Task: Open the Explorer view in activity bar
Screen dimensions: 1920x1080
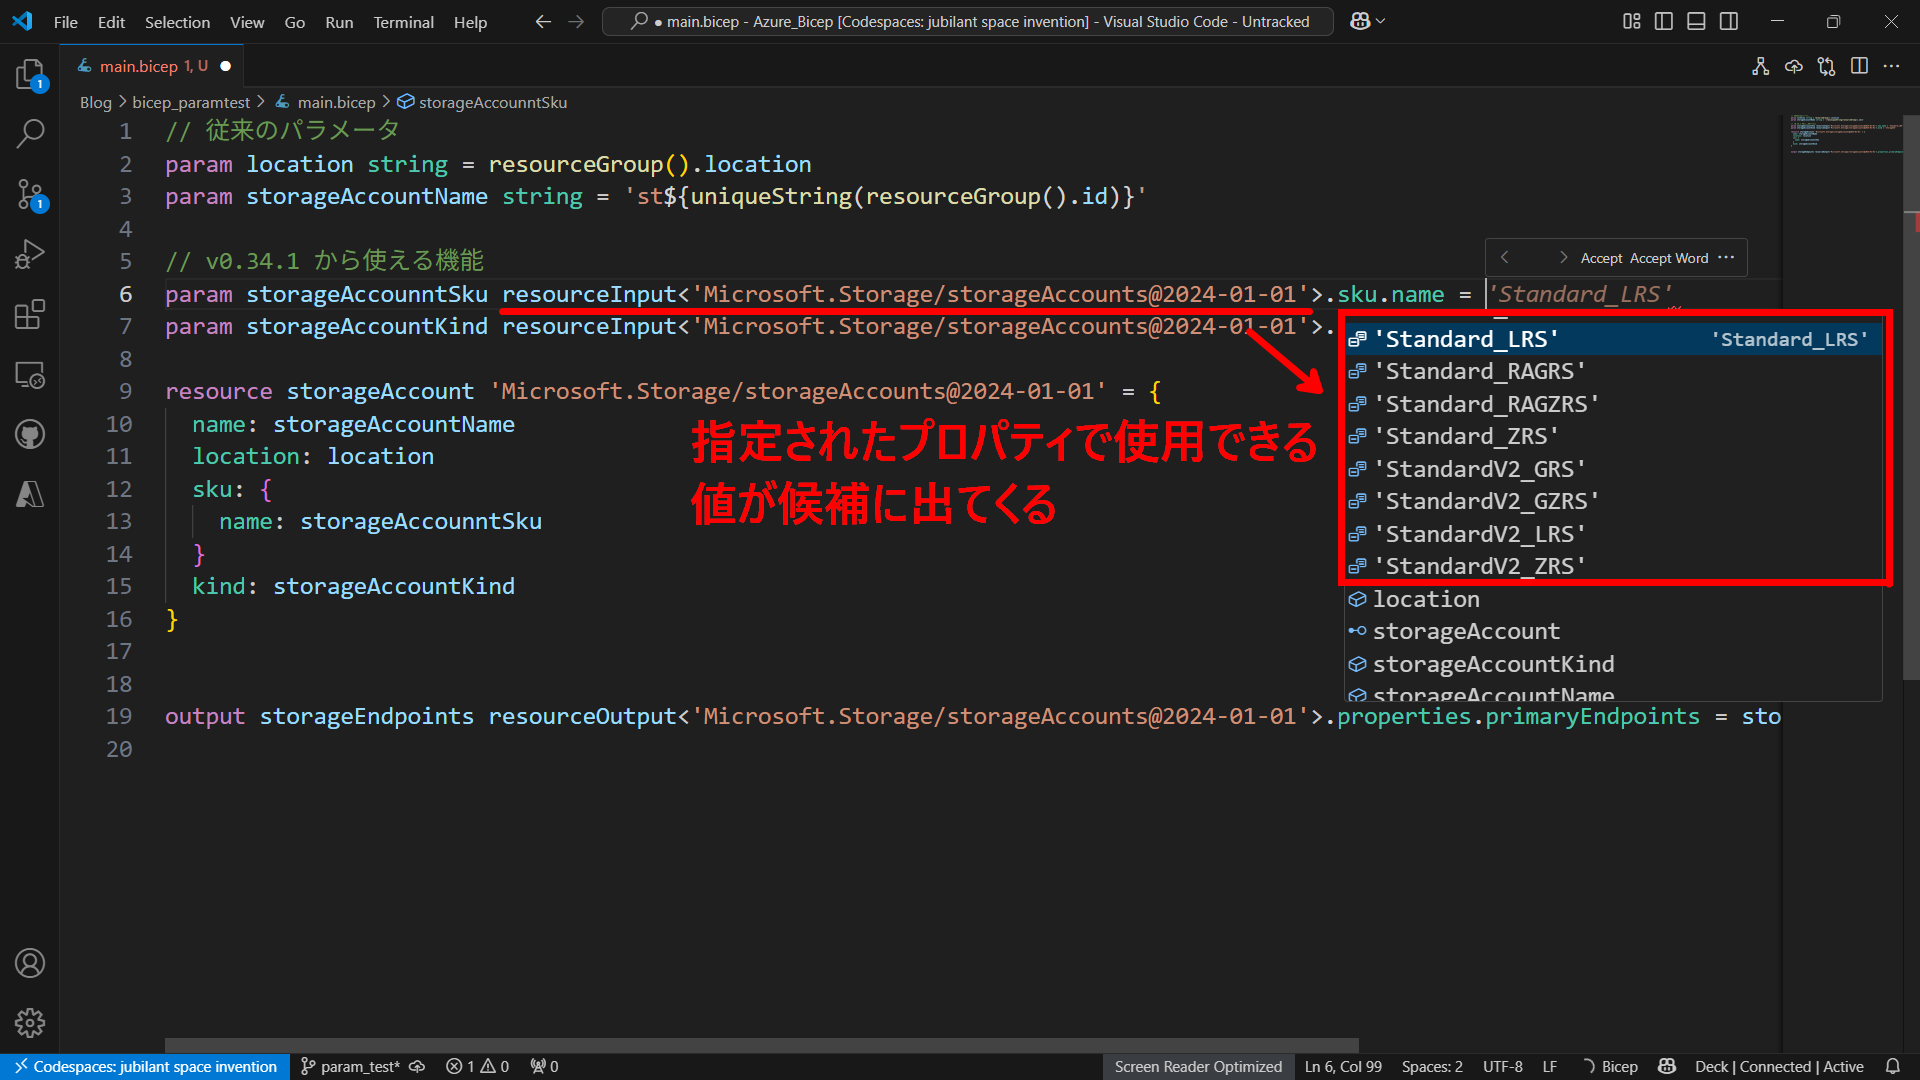Action: pyautogui.click(x=30, y=74)
